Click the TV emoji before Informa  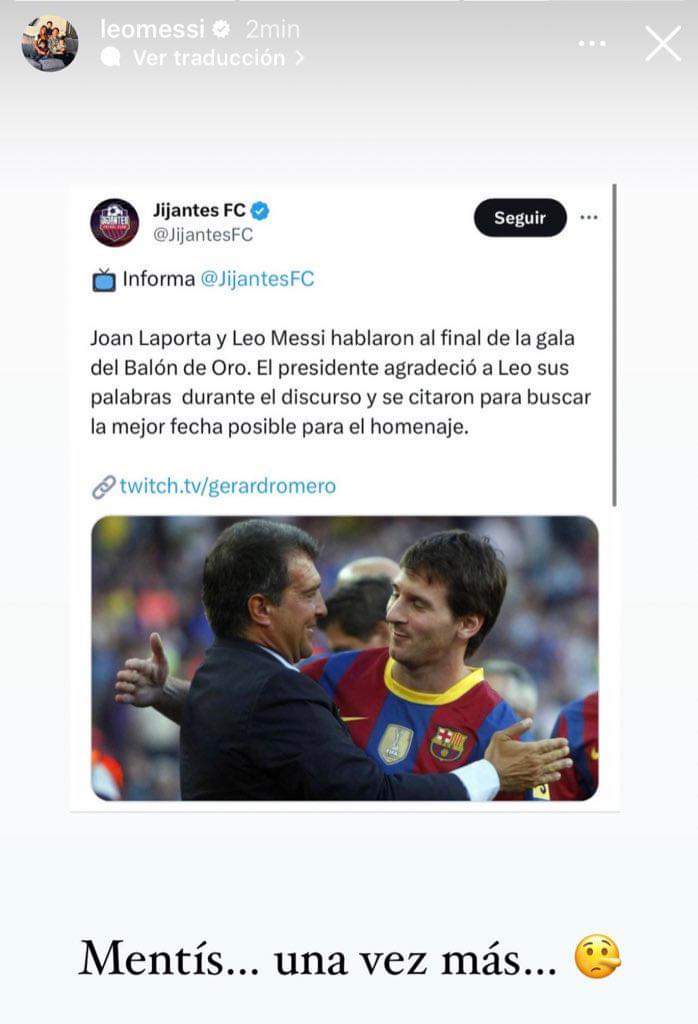click(103, 280)
